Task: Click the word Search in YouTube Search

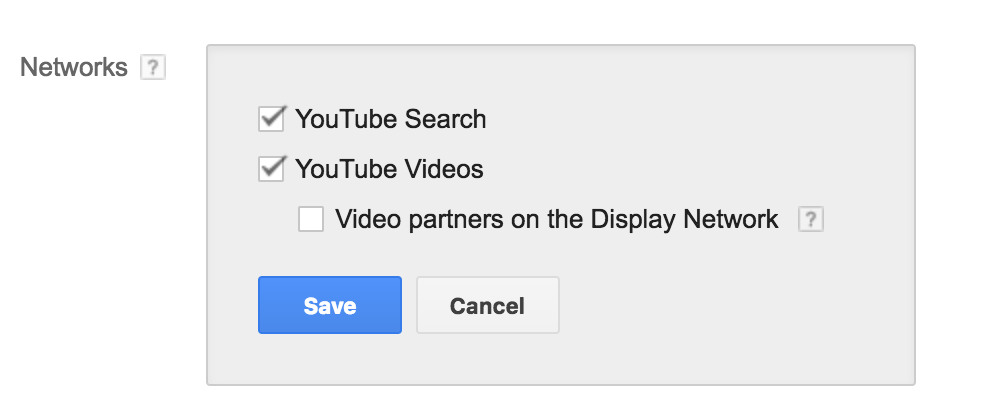Action: 445,119
